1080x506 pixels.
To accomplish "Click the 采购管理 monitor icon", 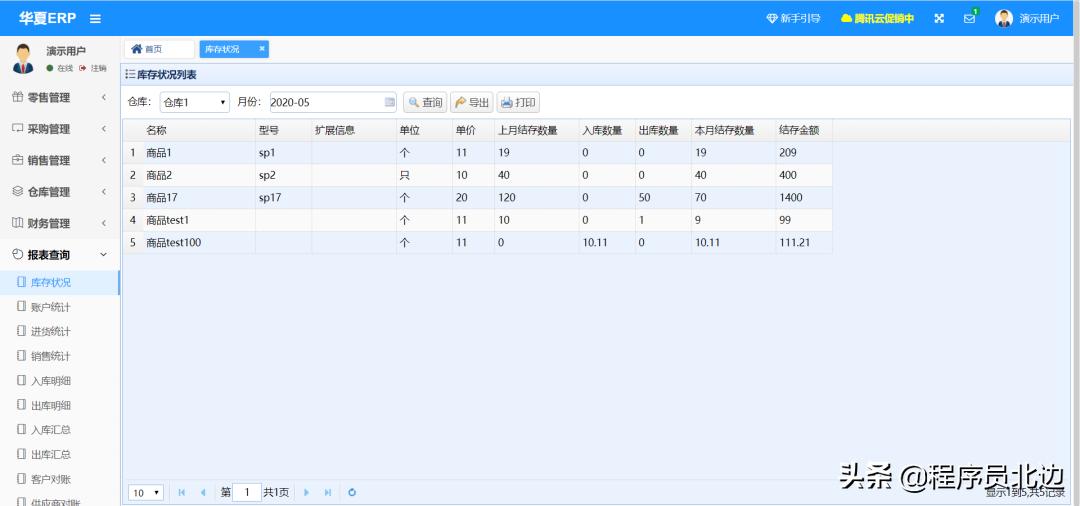I will click(18, 129).
